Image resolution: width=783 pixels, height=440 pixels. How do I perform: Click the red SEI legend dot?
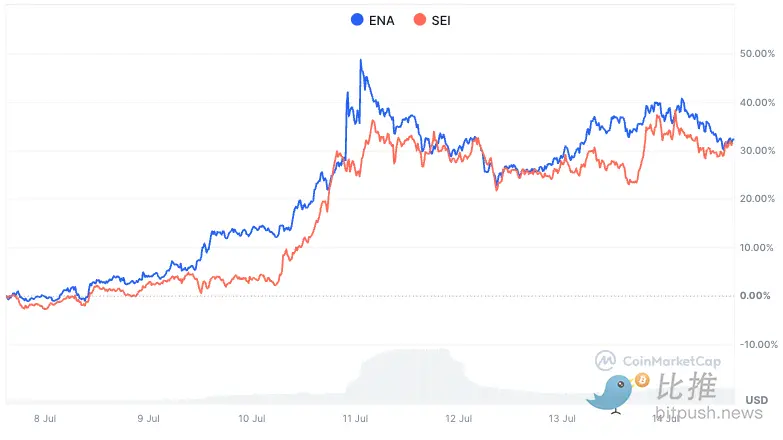(420, 19)
